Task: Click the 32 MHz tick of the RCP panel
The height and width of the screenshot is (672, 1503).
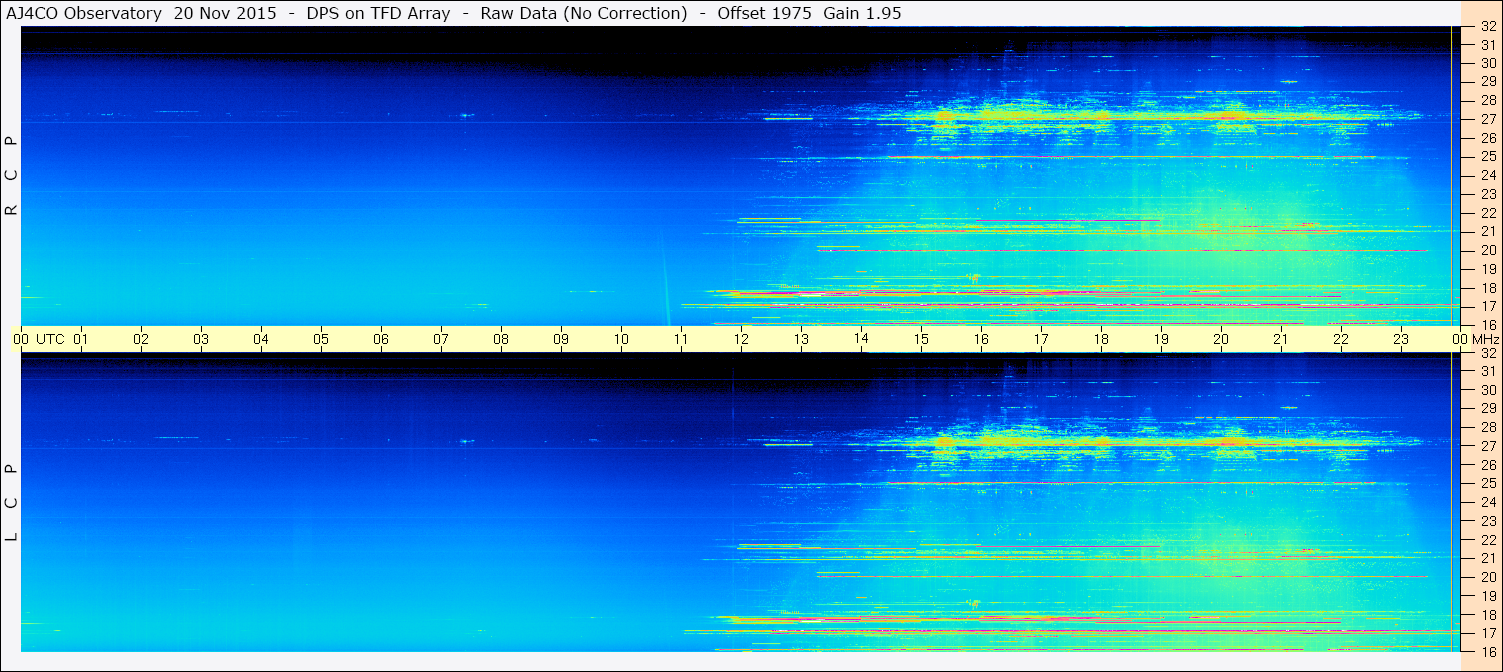Action: coord(1488,26)
